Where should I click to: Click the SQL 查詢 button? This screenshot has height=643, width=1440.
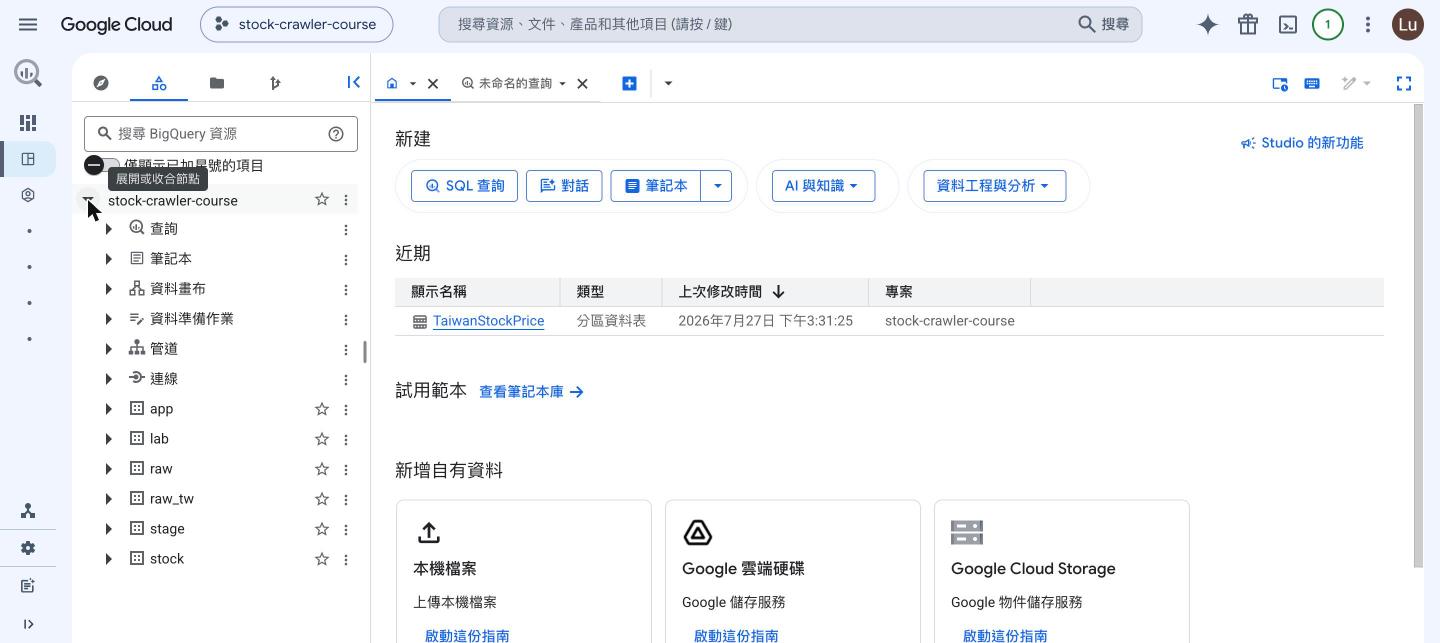[x=464, y=185]
